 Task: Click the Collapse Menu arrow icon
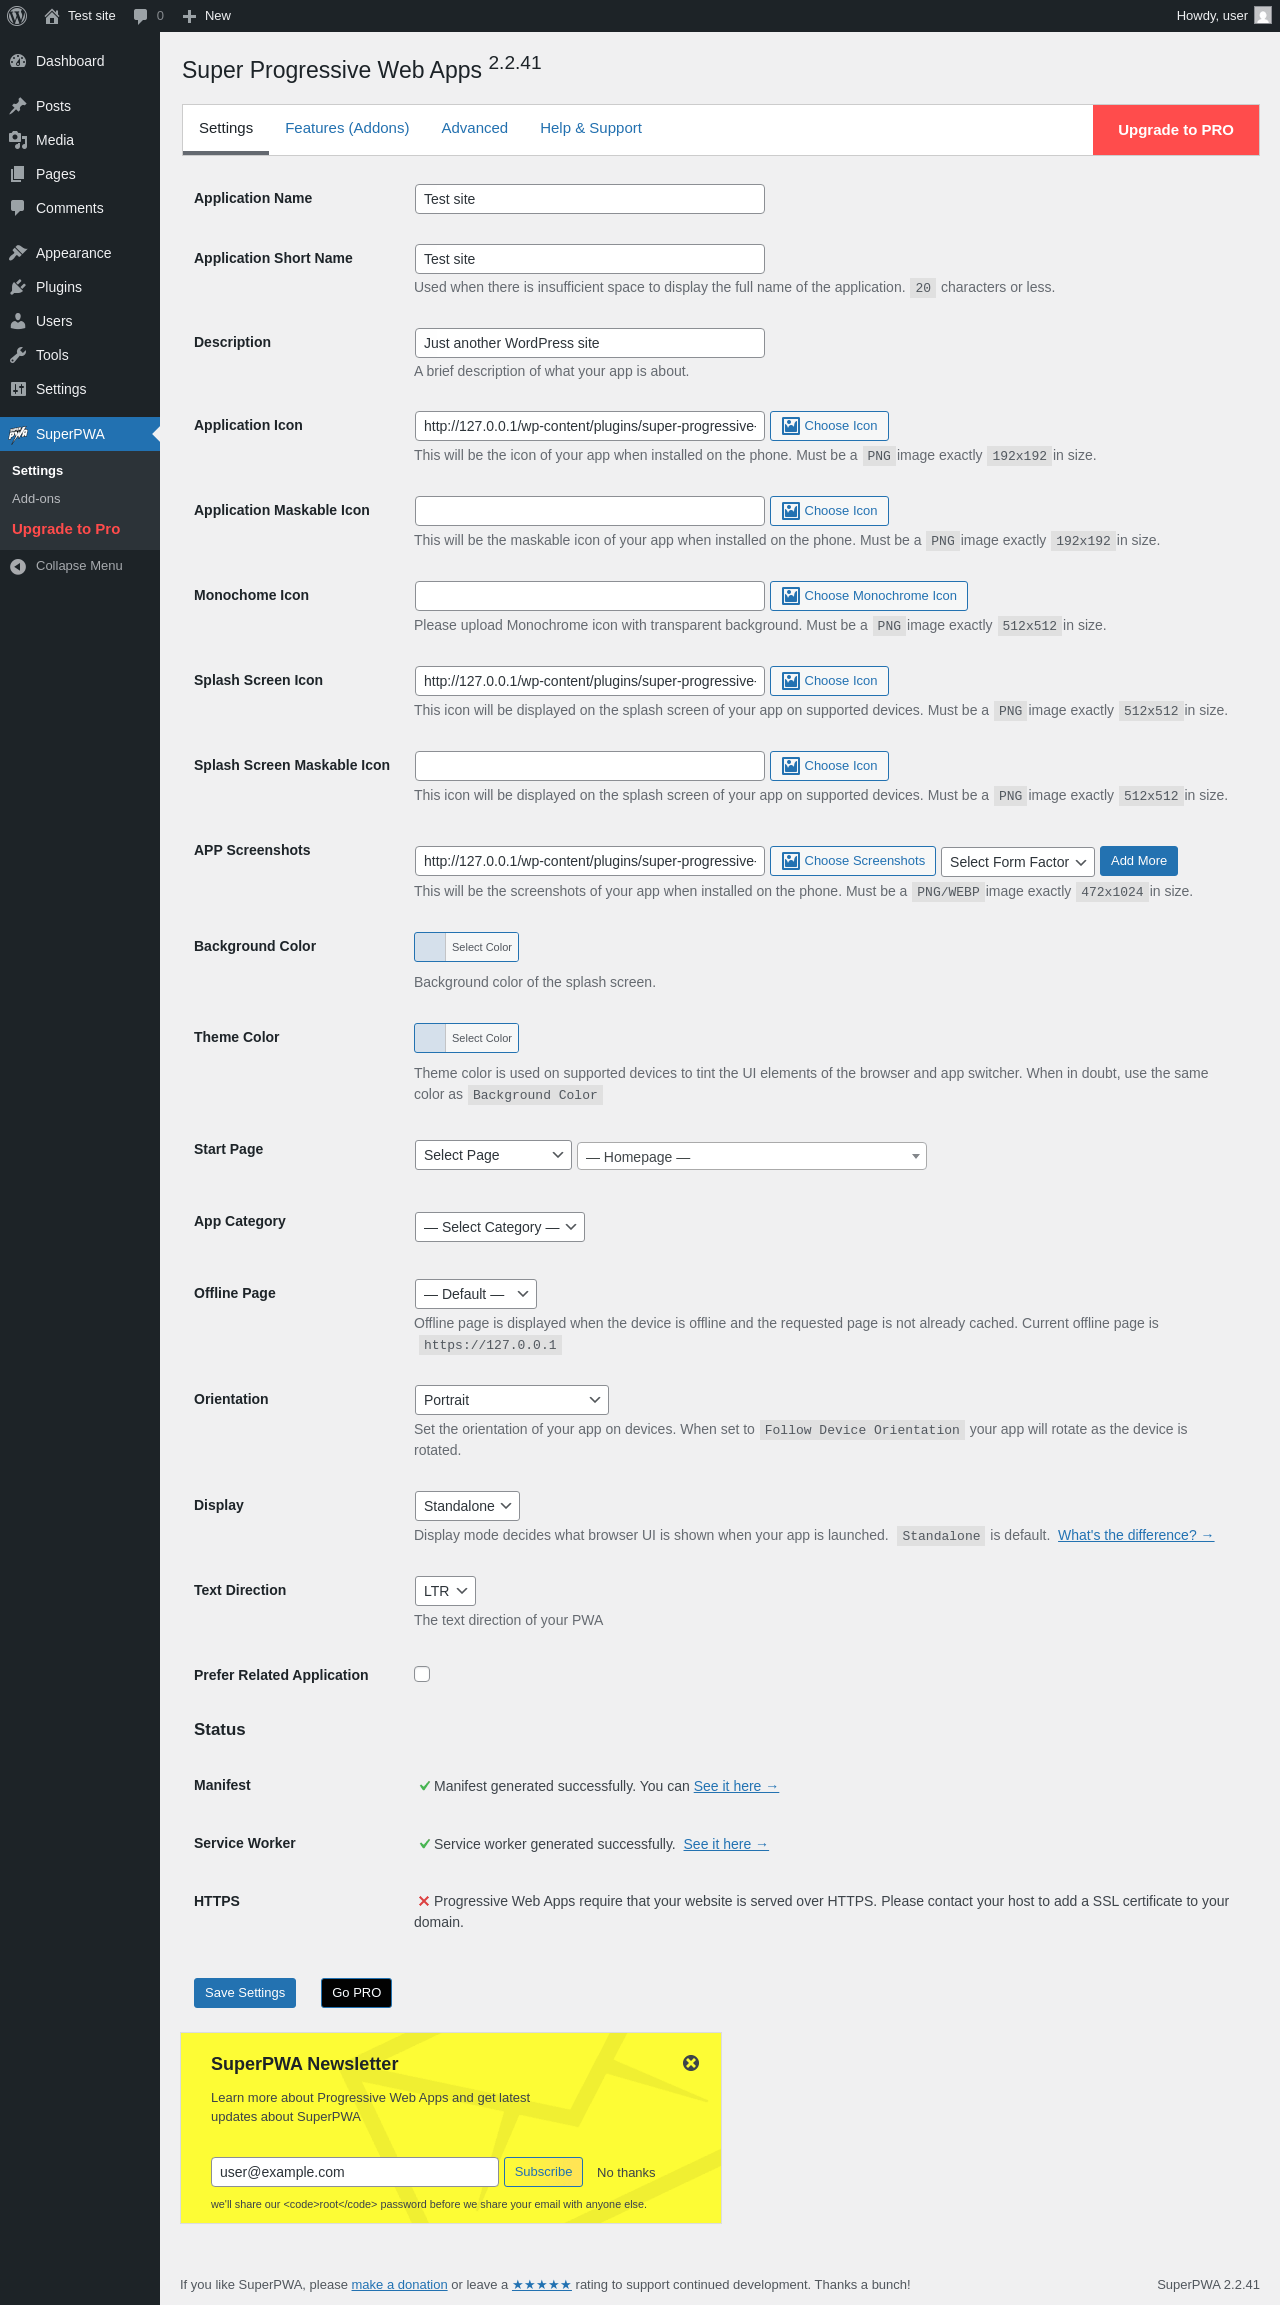coord(18,566)
